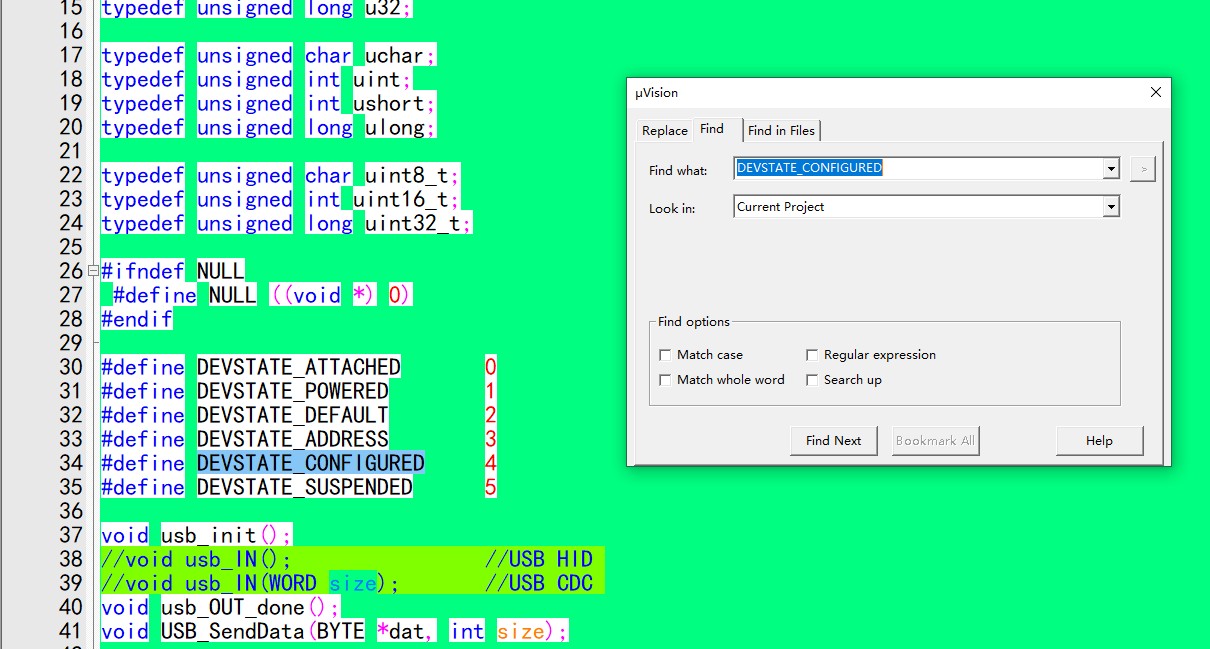Open the Find in Files tab
Viewport: 1210px width, 649px height.
tap(781, 130)
